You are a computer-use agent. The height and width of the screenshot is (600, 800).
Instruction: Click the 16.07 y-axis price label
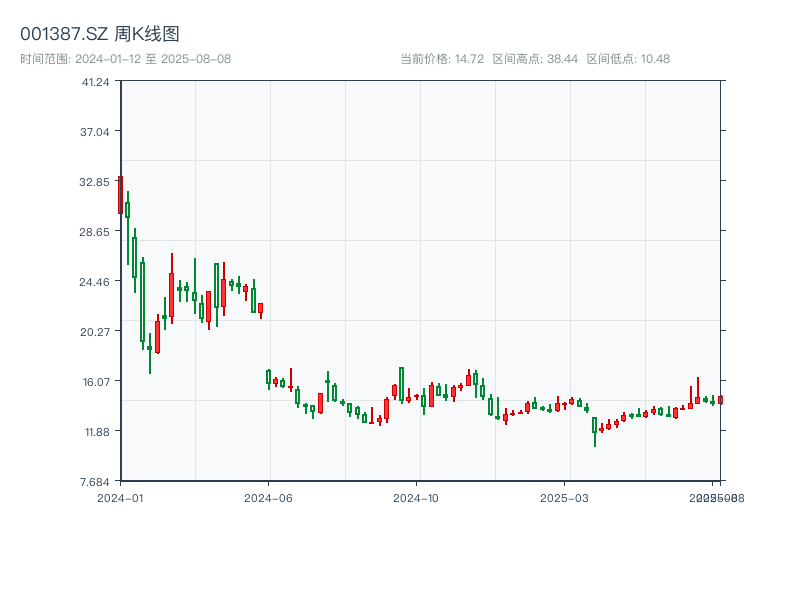point(96,382)
